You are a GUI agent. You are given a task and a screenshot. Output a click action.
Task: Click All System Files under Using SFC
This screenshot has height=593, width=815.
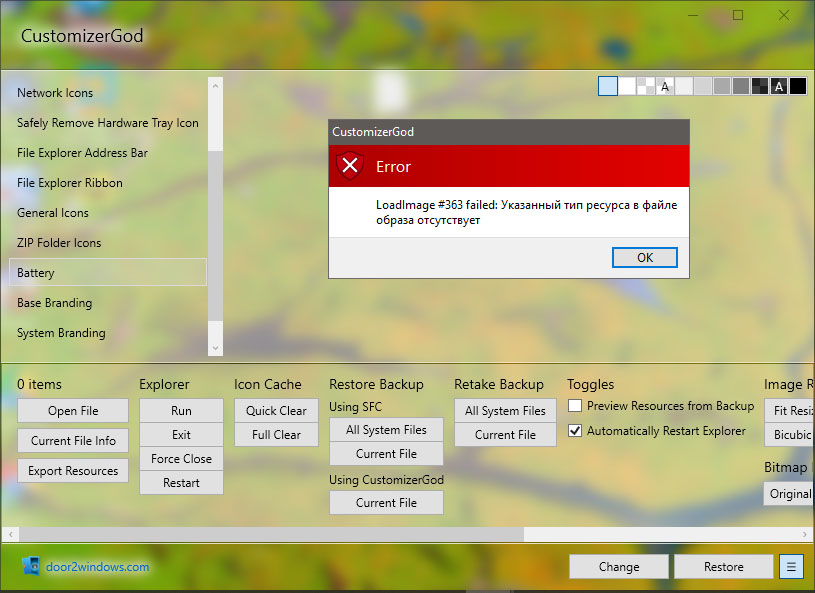click(x=386, y=430)
